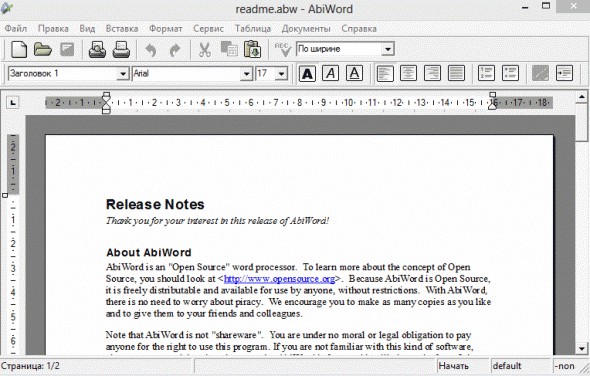
Task: Create a new document with the blank page icon
Action: 19,49
